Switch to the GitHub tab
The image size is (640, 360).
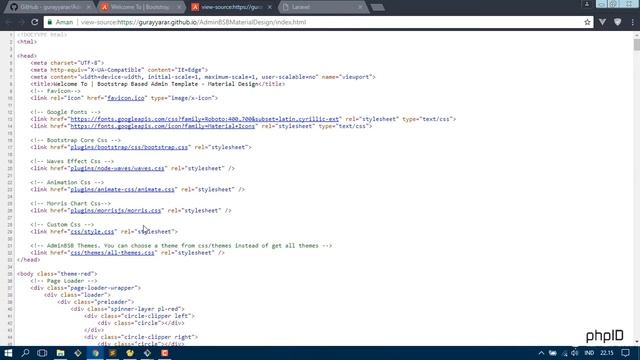click(x=49, y=7)
